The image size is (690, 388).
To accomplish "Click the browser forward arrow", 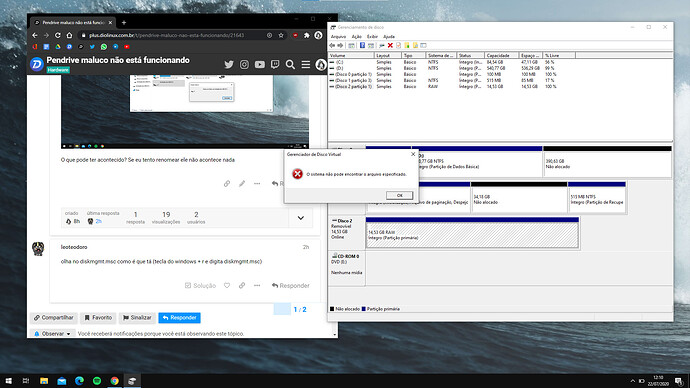I will (x=46, y=35).
